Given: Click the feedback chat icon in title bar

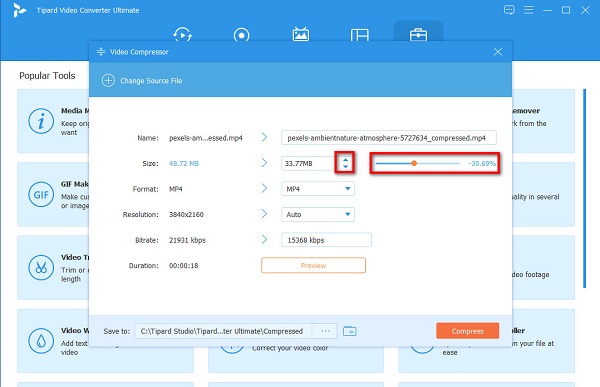Looking at the screenshot, I should [509, 10].
